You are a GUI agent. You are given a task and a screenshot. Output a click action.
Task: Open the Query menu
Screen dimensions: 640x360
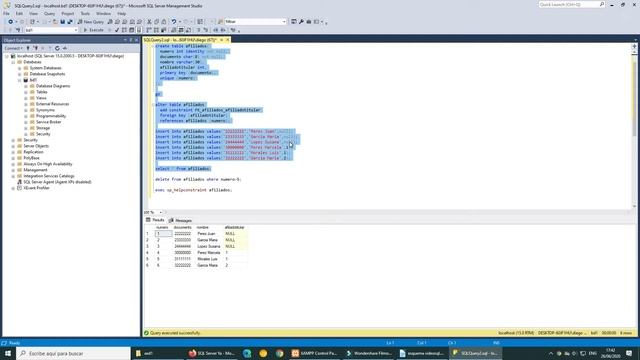pos(49,13)
